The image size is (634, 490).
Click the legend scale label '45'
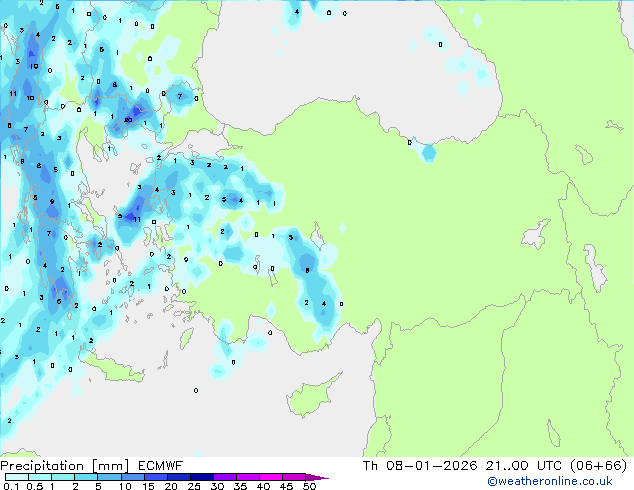pos(286,486)
